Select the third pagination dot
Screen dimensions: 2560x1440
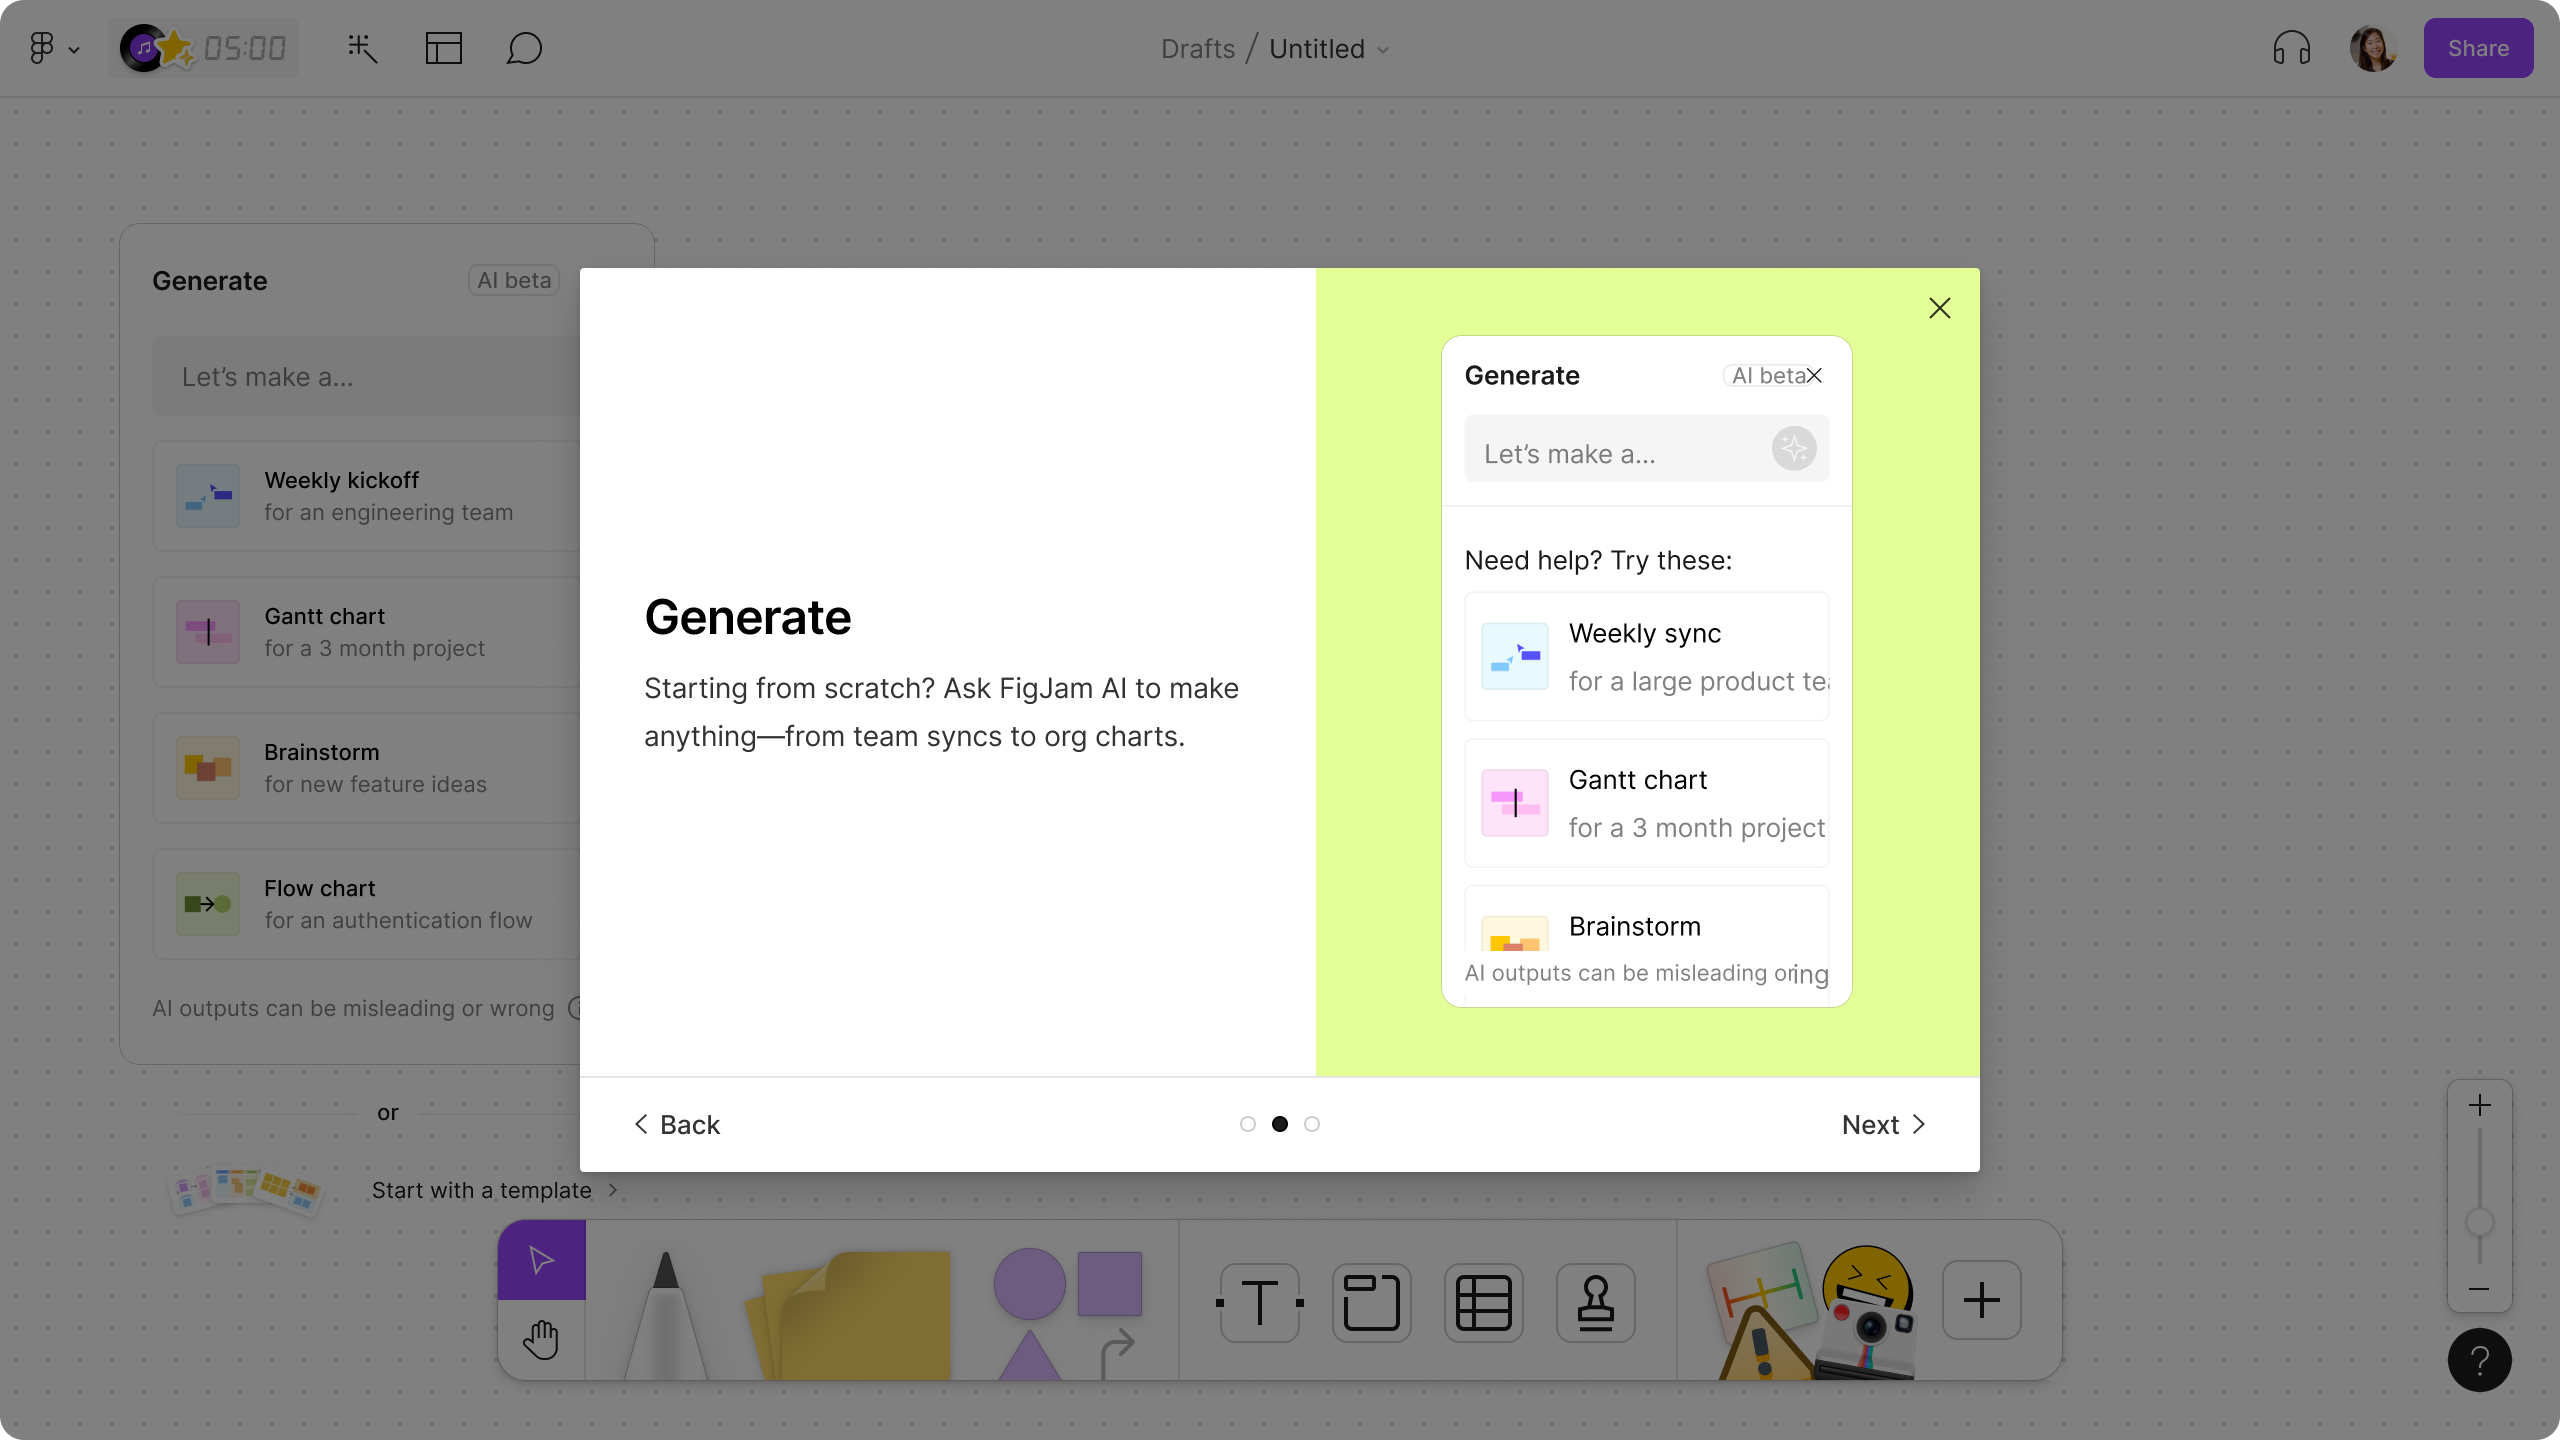click(1312, 1124)
